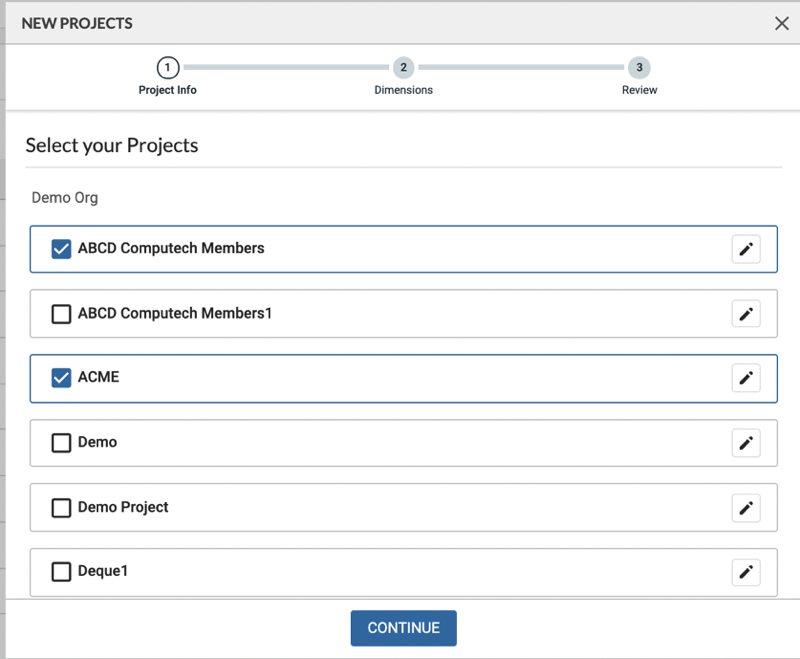Deselect the ACME project checkbox

(x=61, y=378)
